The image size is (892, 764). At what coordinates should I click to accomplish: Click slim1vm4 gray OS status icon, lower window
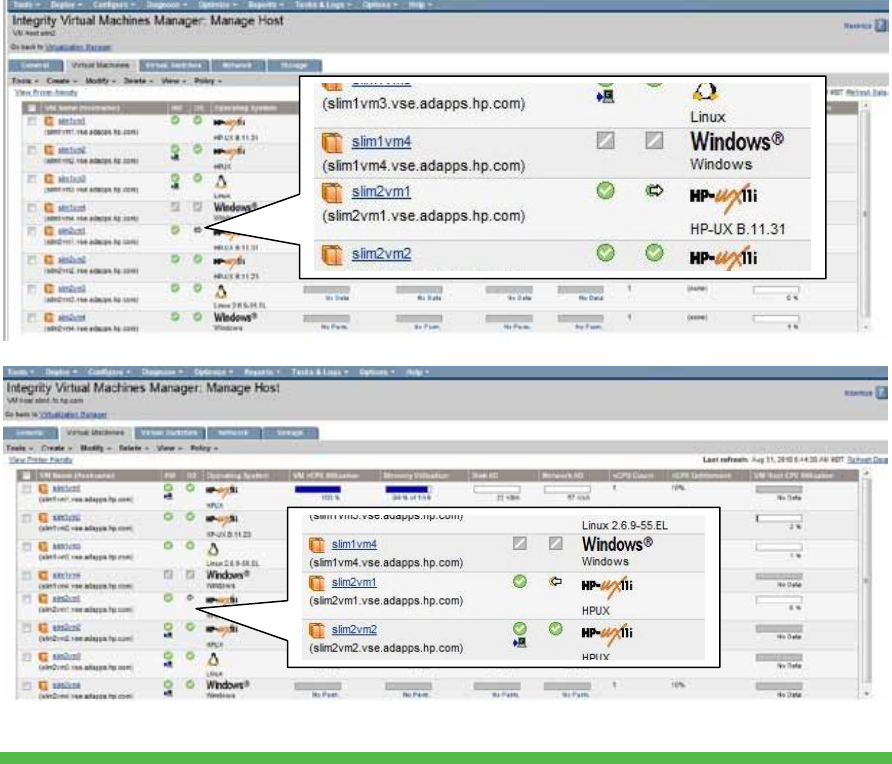190,575
